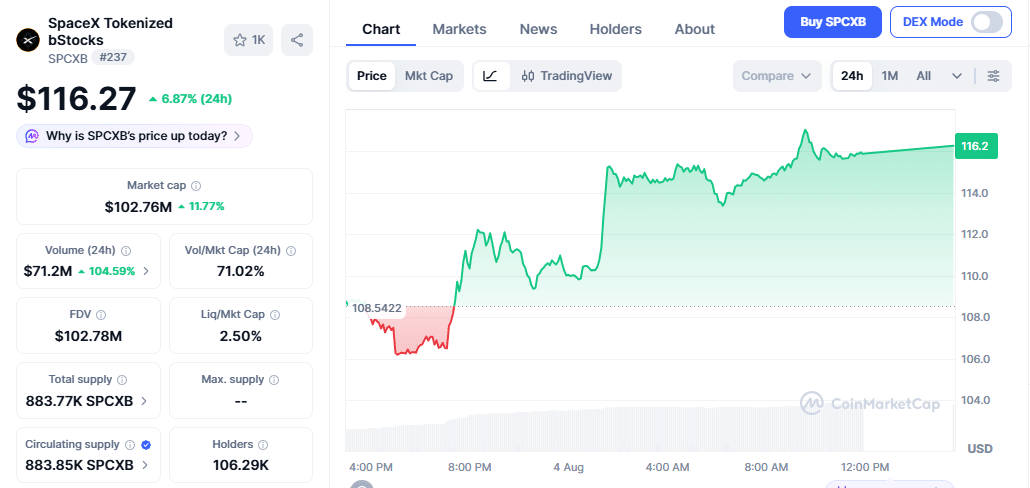Switch to the Markets tab
The image size is (1030, 488).
[459, 30]
